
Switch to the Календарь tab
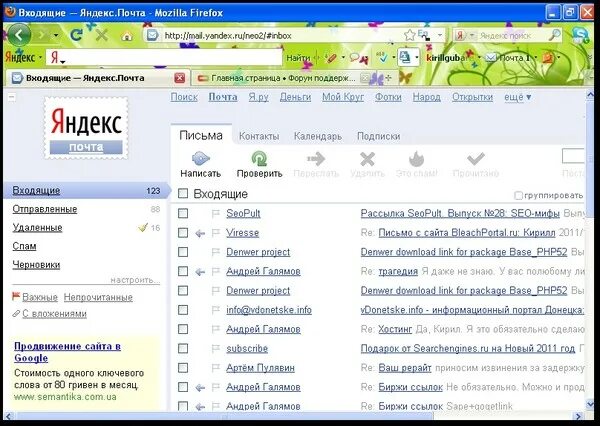click(x=318, y=136)
